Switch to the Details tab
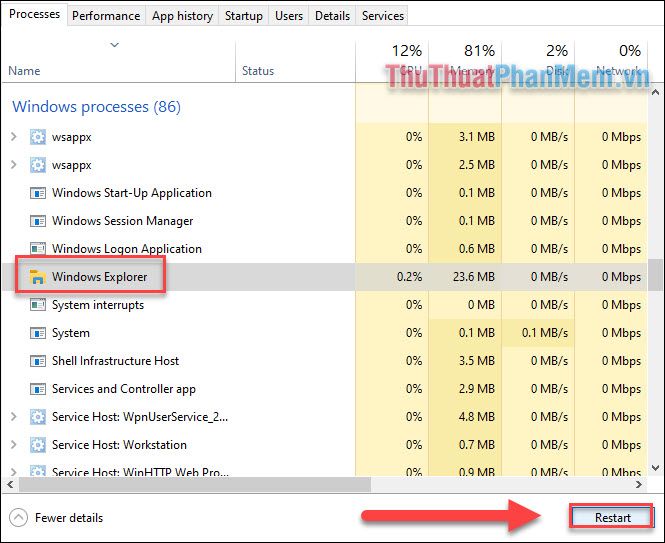Viewport: 665px width, 543px height. [x=332, y=16]
